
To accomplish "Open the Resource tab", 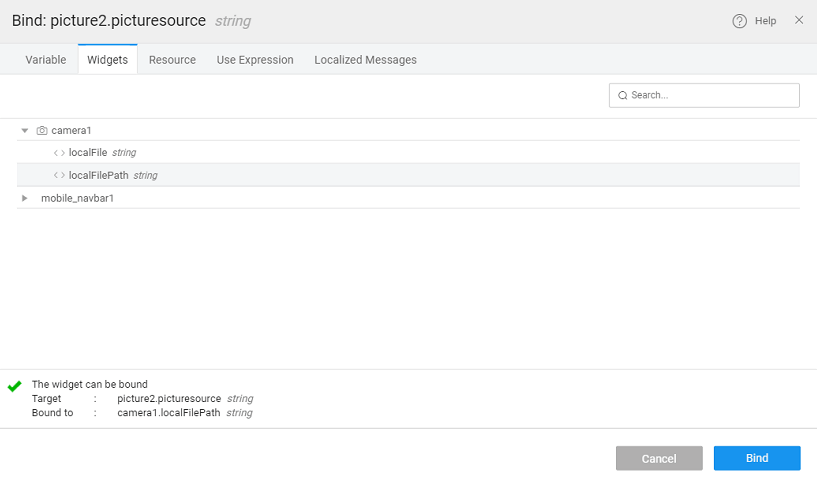I will point(172,60).
